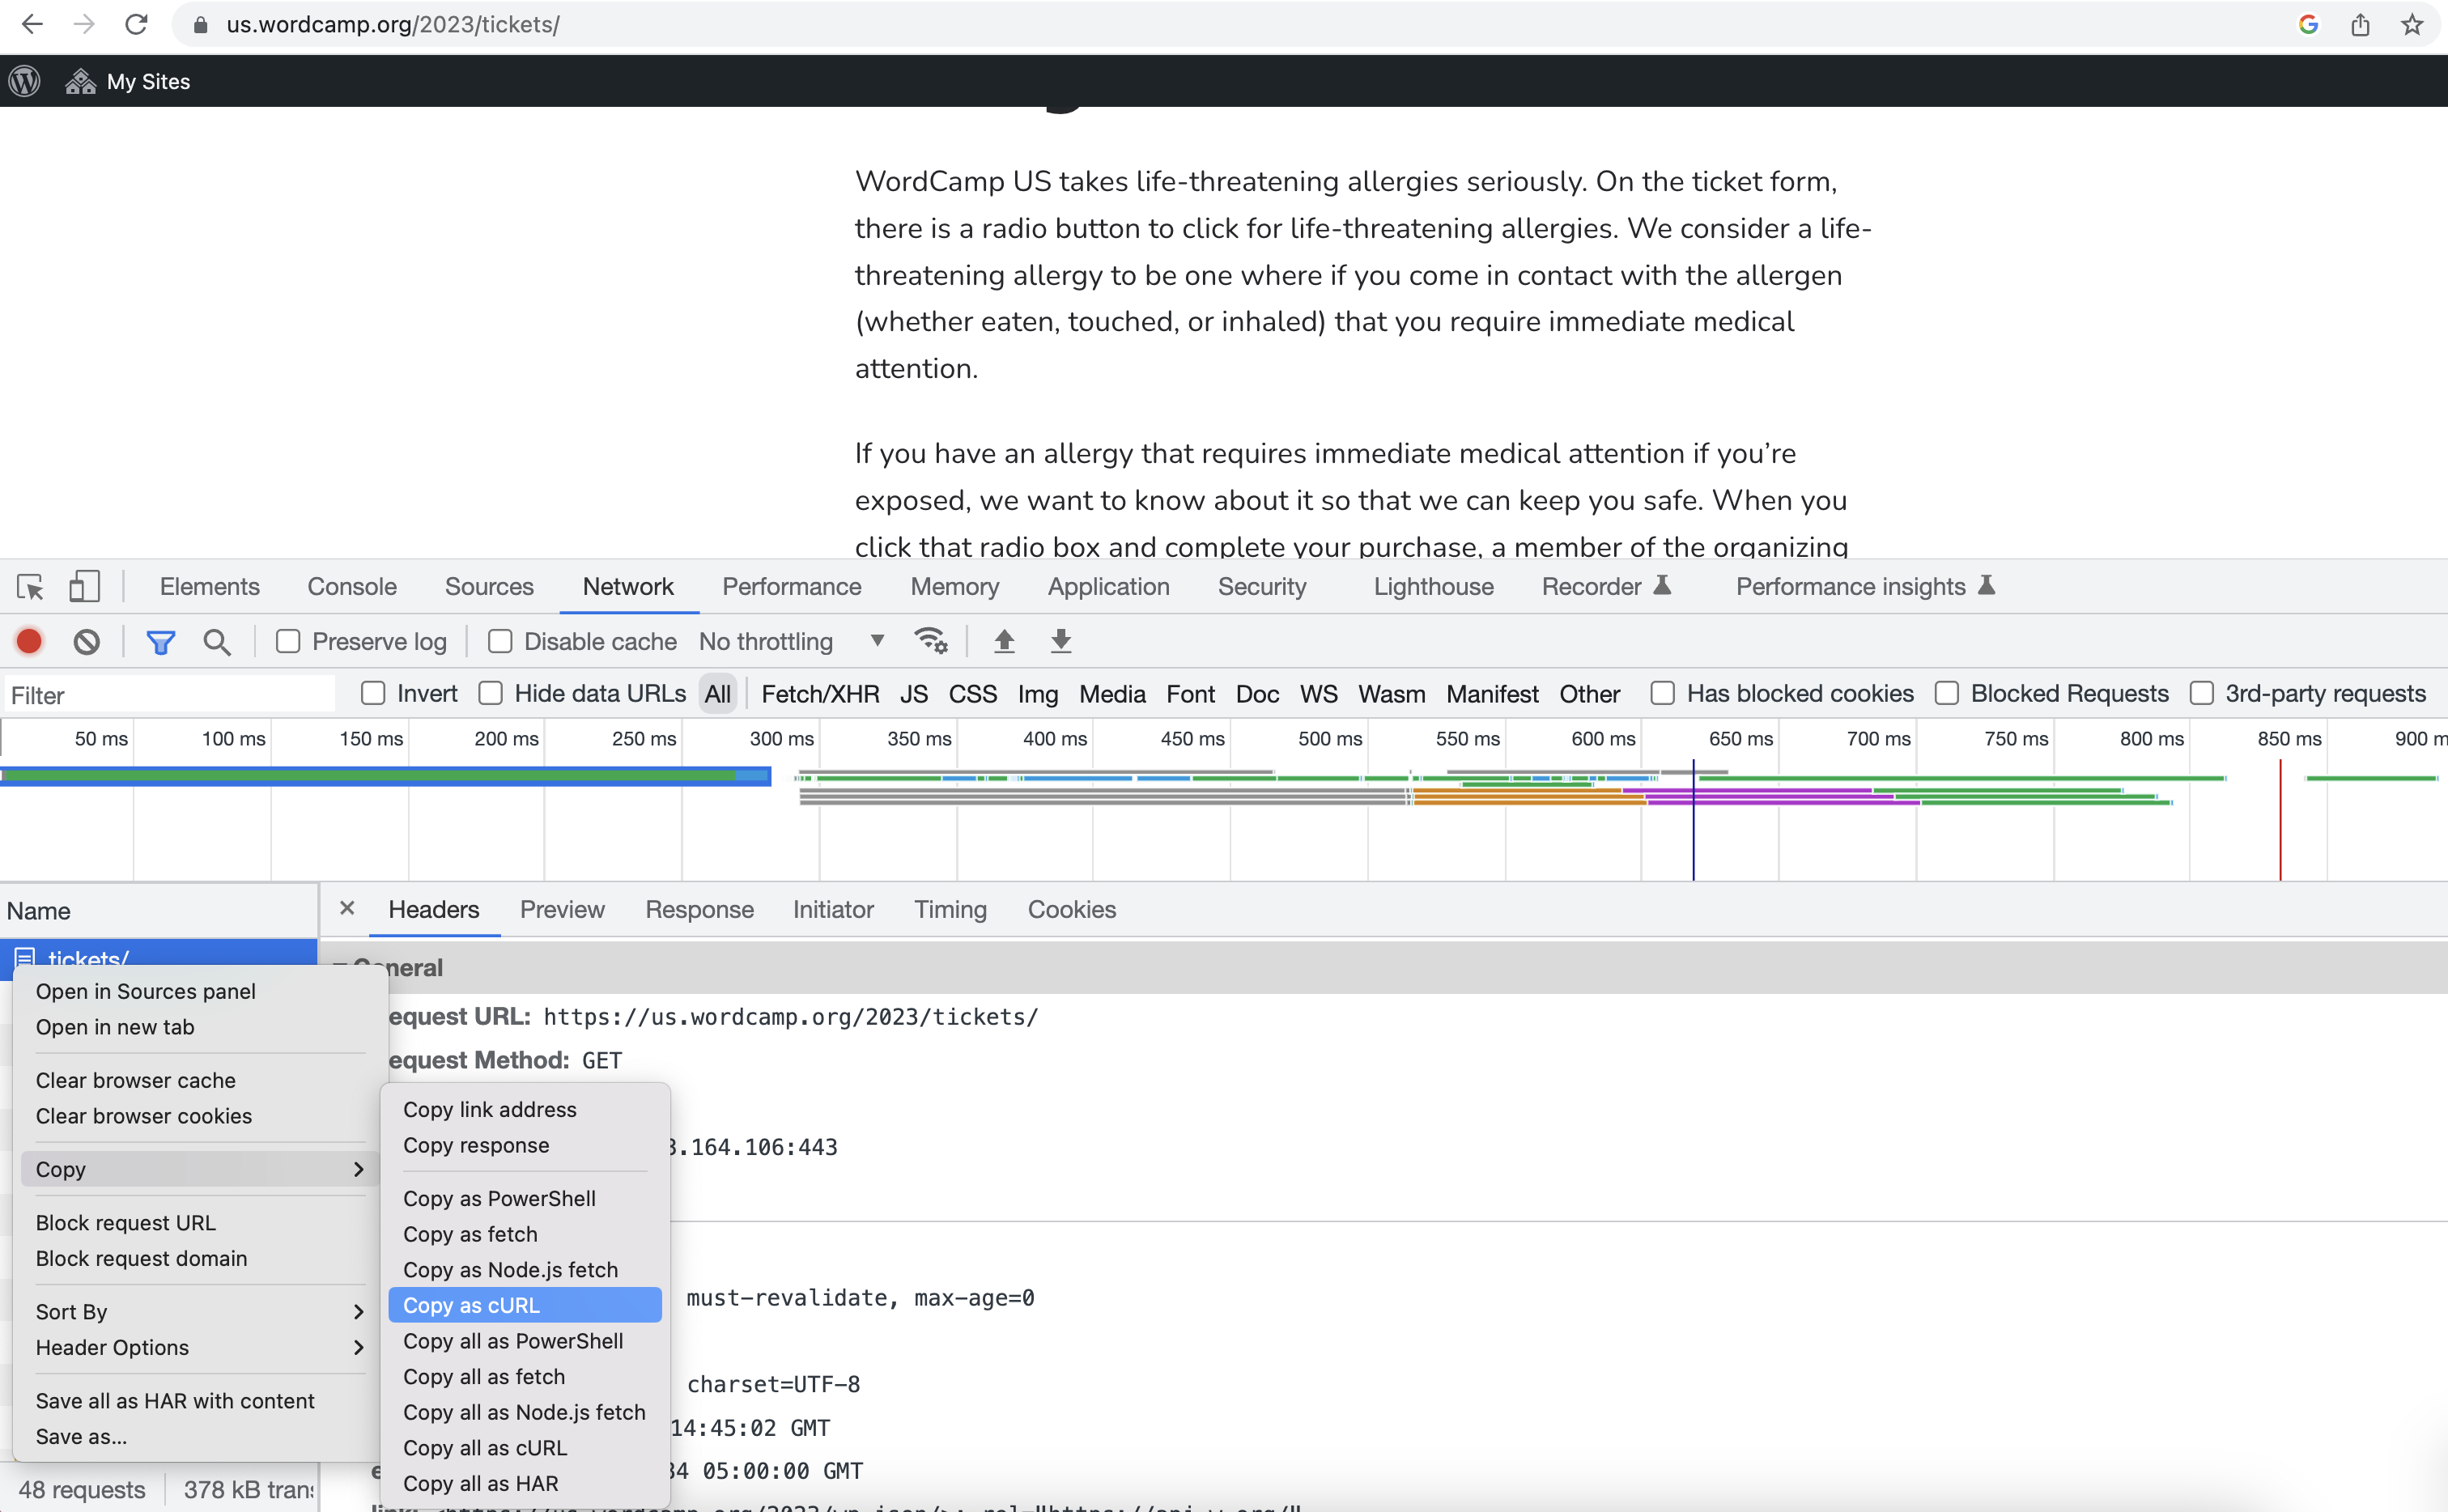Screen dimensions: 2448x1512
Task: Toggle the network filter funnel
Action: pyautogui.click(x=160, y=641)
